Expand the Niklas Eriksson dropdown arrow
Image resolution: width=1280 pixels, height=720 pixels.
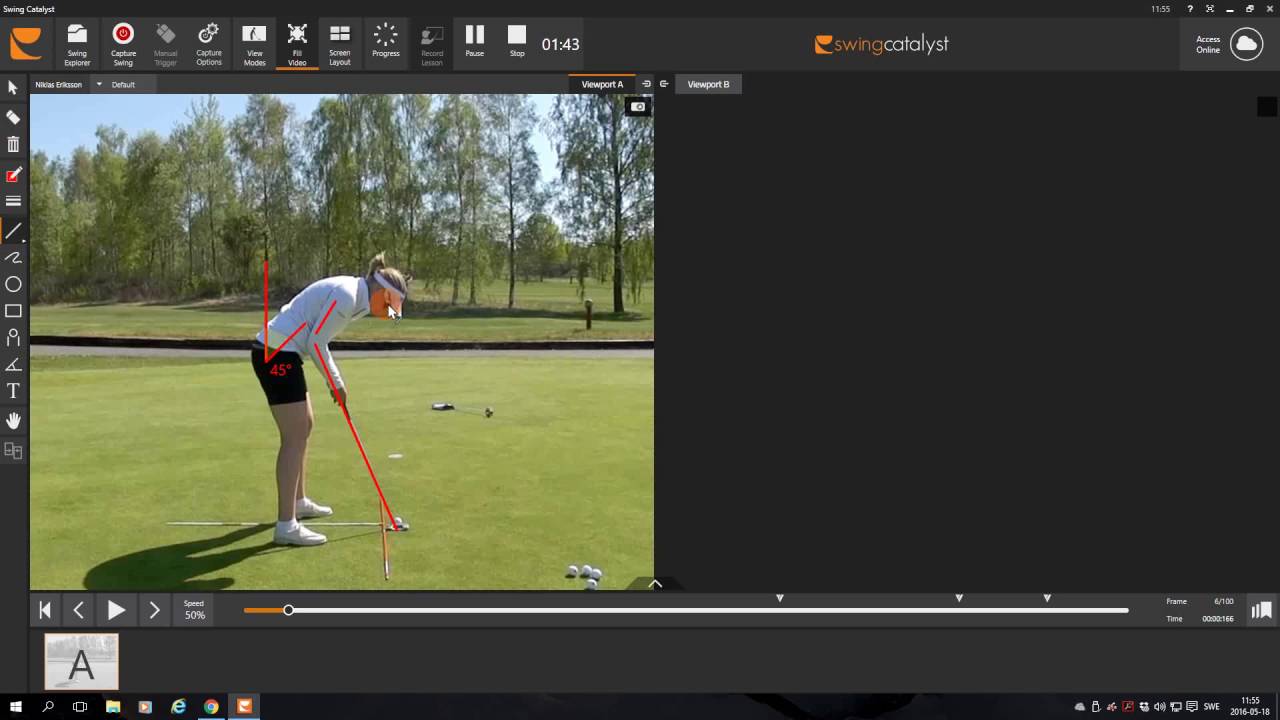pyautogui.click(x=99, y=85)
